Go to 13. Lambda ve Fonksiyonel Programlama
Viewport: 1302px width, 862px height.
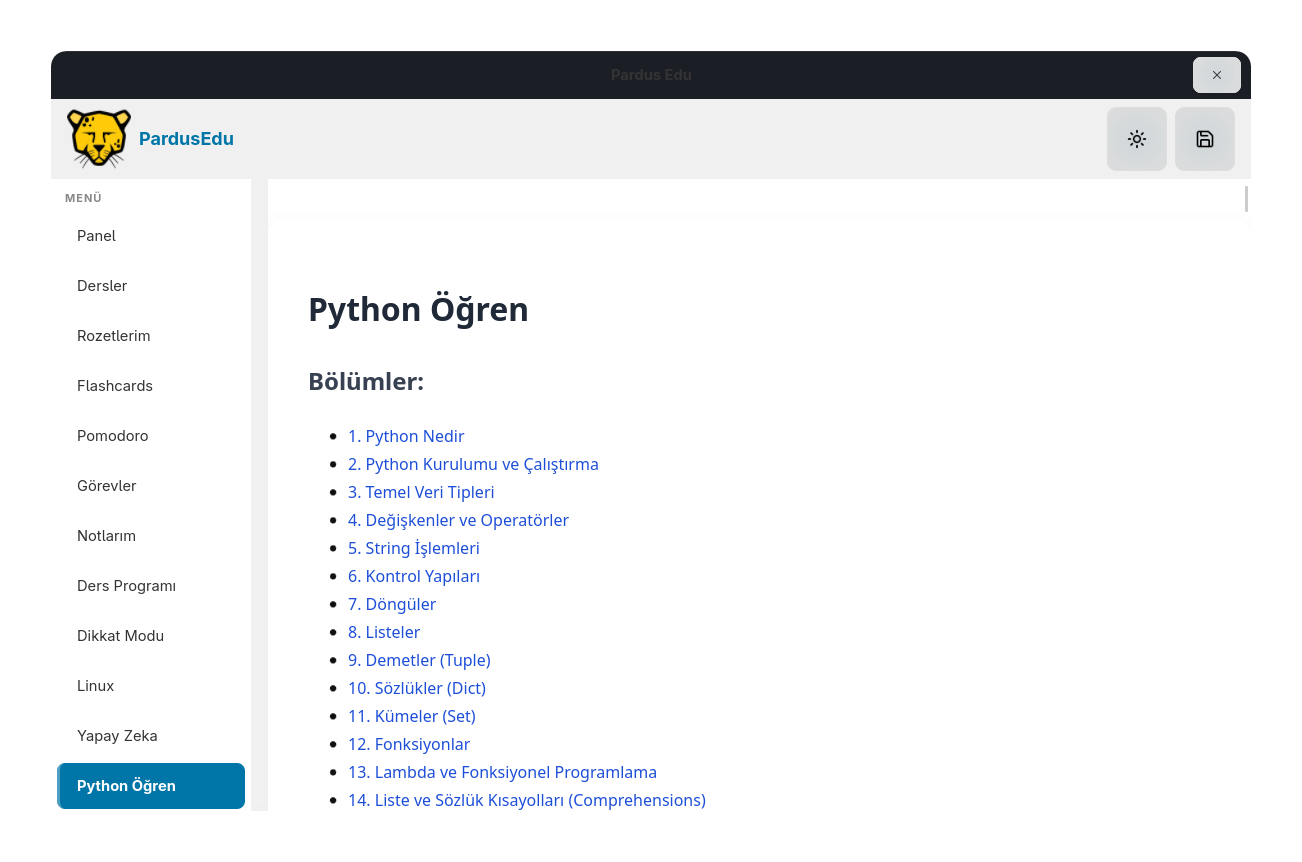click(502, 772)
